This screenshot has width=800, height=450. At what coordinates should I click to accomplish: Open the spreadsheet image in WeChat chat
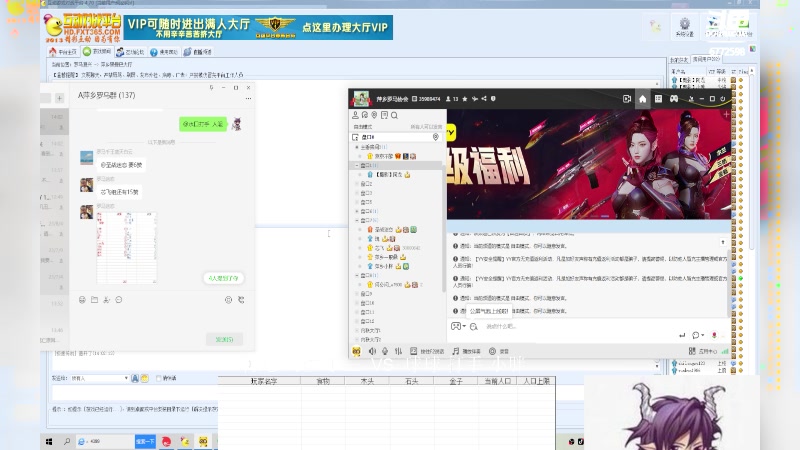click(127, 248)
